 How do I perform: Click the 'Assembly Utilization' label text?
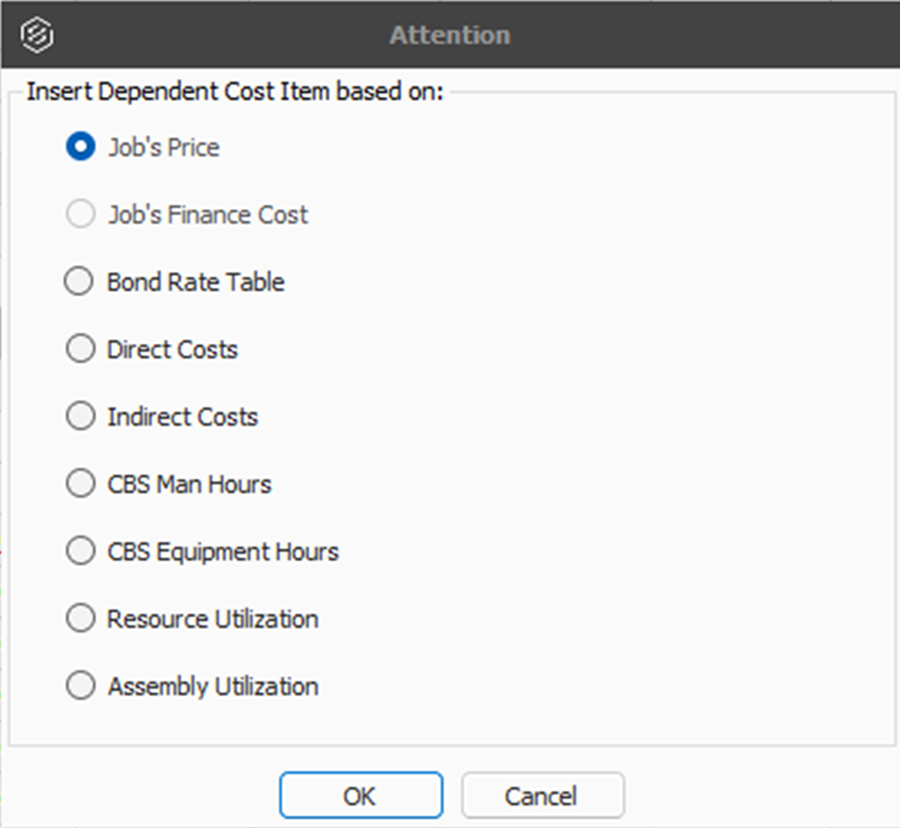(x=213, y=686)
